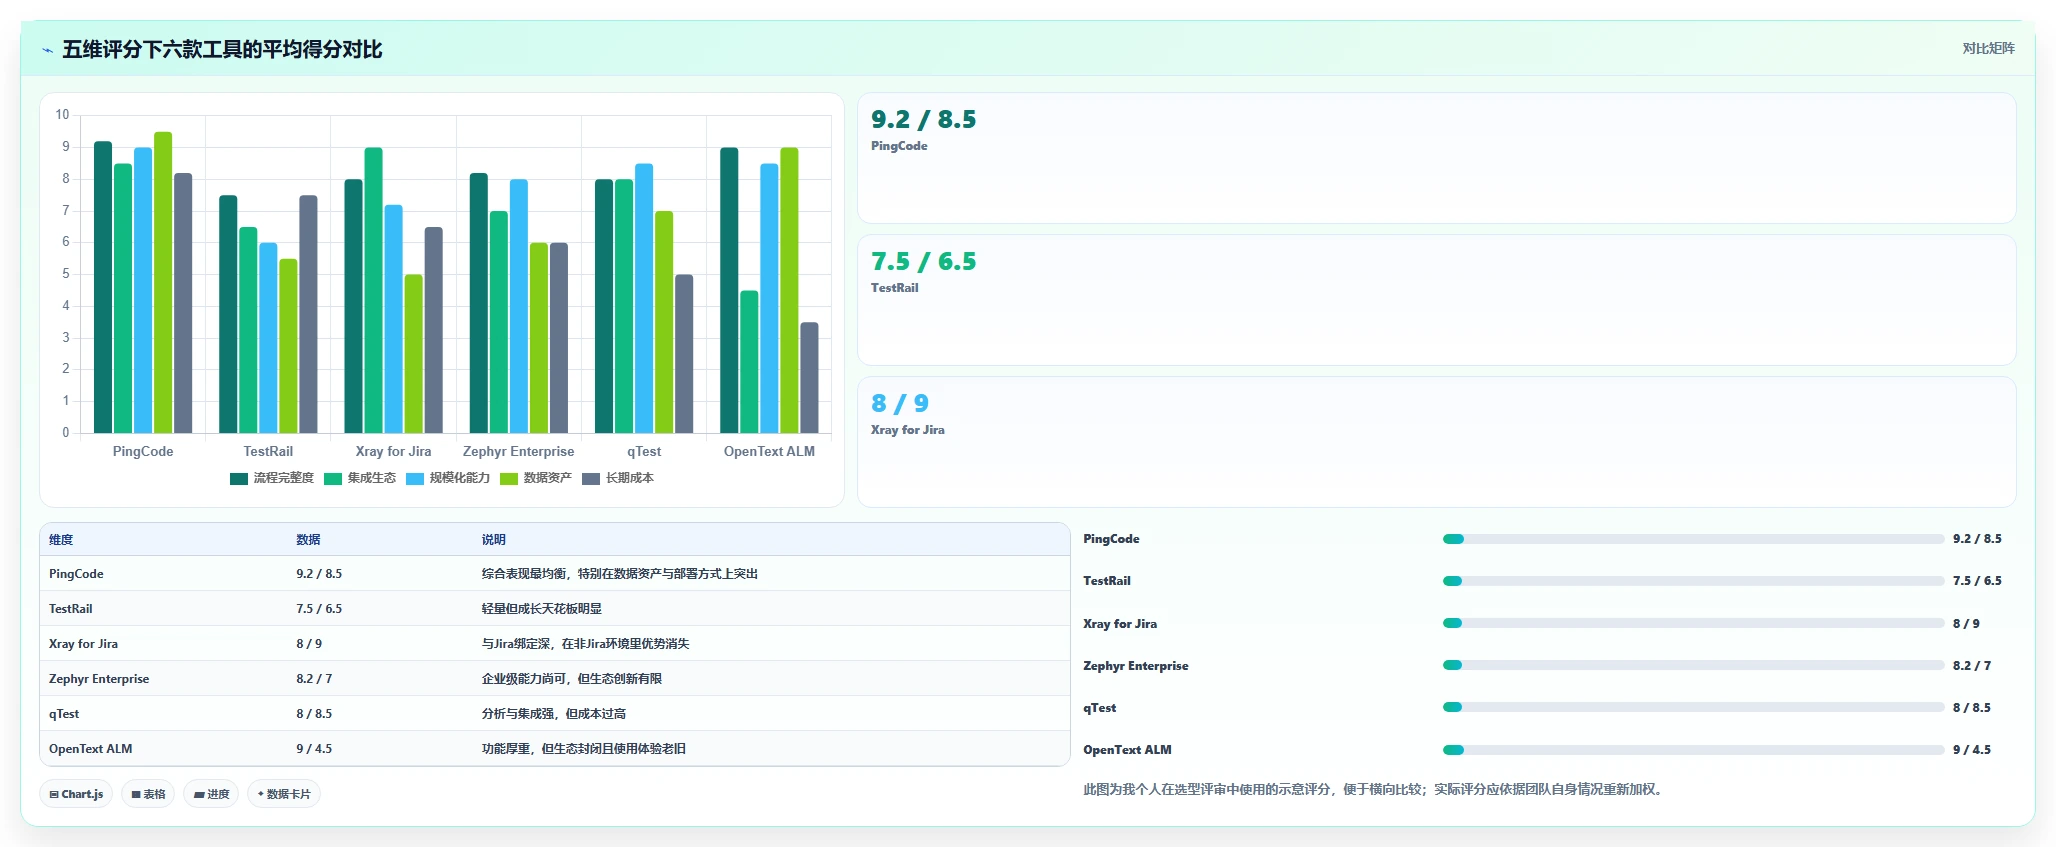Click the 表格 tag below the table
Viewport: 2056px width, 847px height.
(148, 794)
